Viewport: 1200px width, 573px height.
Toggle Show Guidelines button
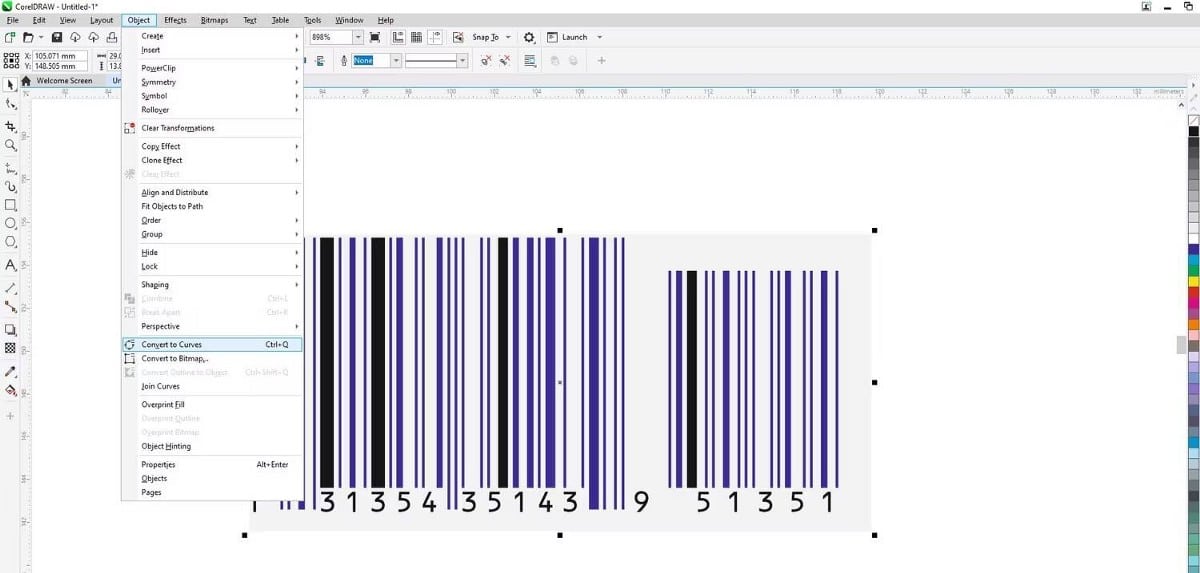[435, 38]
